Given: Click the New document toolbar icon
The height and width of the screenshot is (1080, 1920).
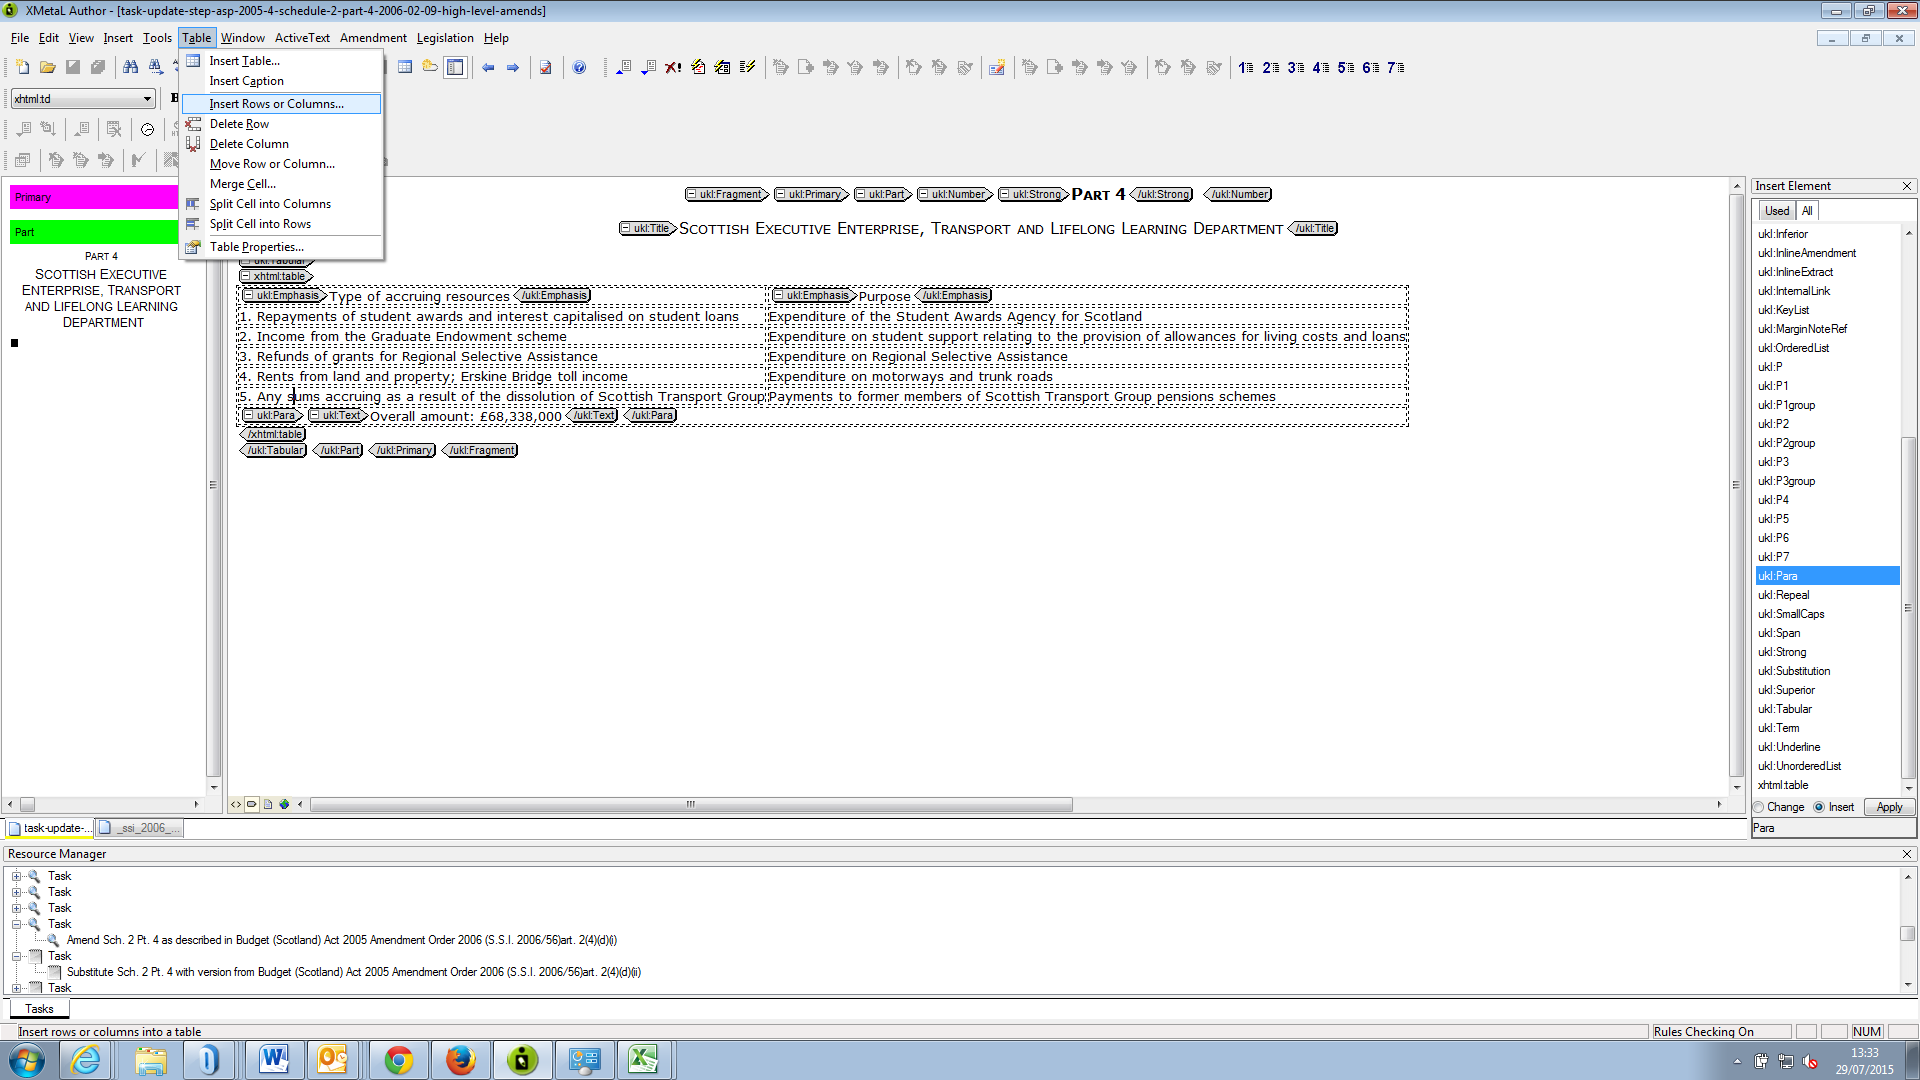Looking at the screenshot, I should (22, 67).
